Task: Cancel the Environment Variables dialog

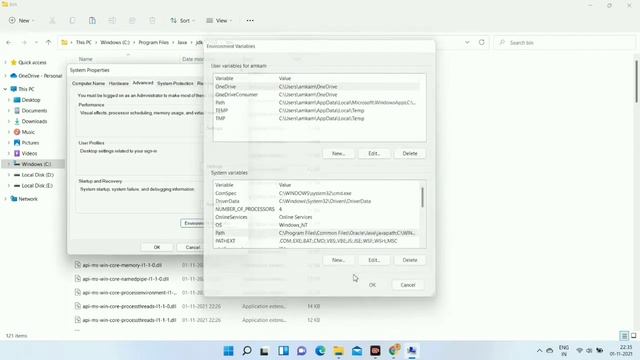Action: pyautogui.click(x=408, y=285)
